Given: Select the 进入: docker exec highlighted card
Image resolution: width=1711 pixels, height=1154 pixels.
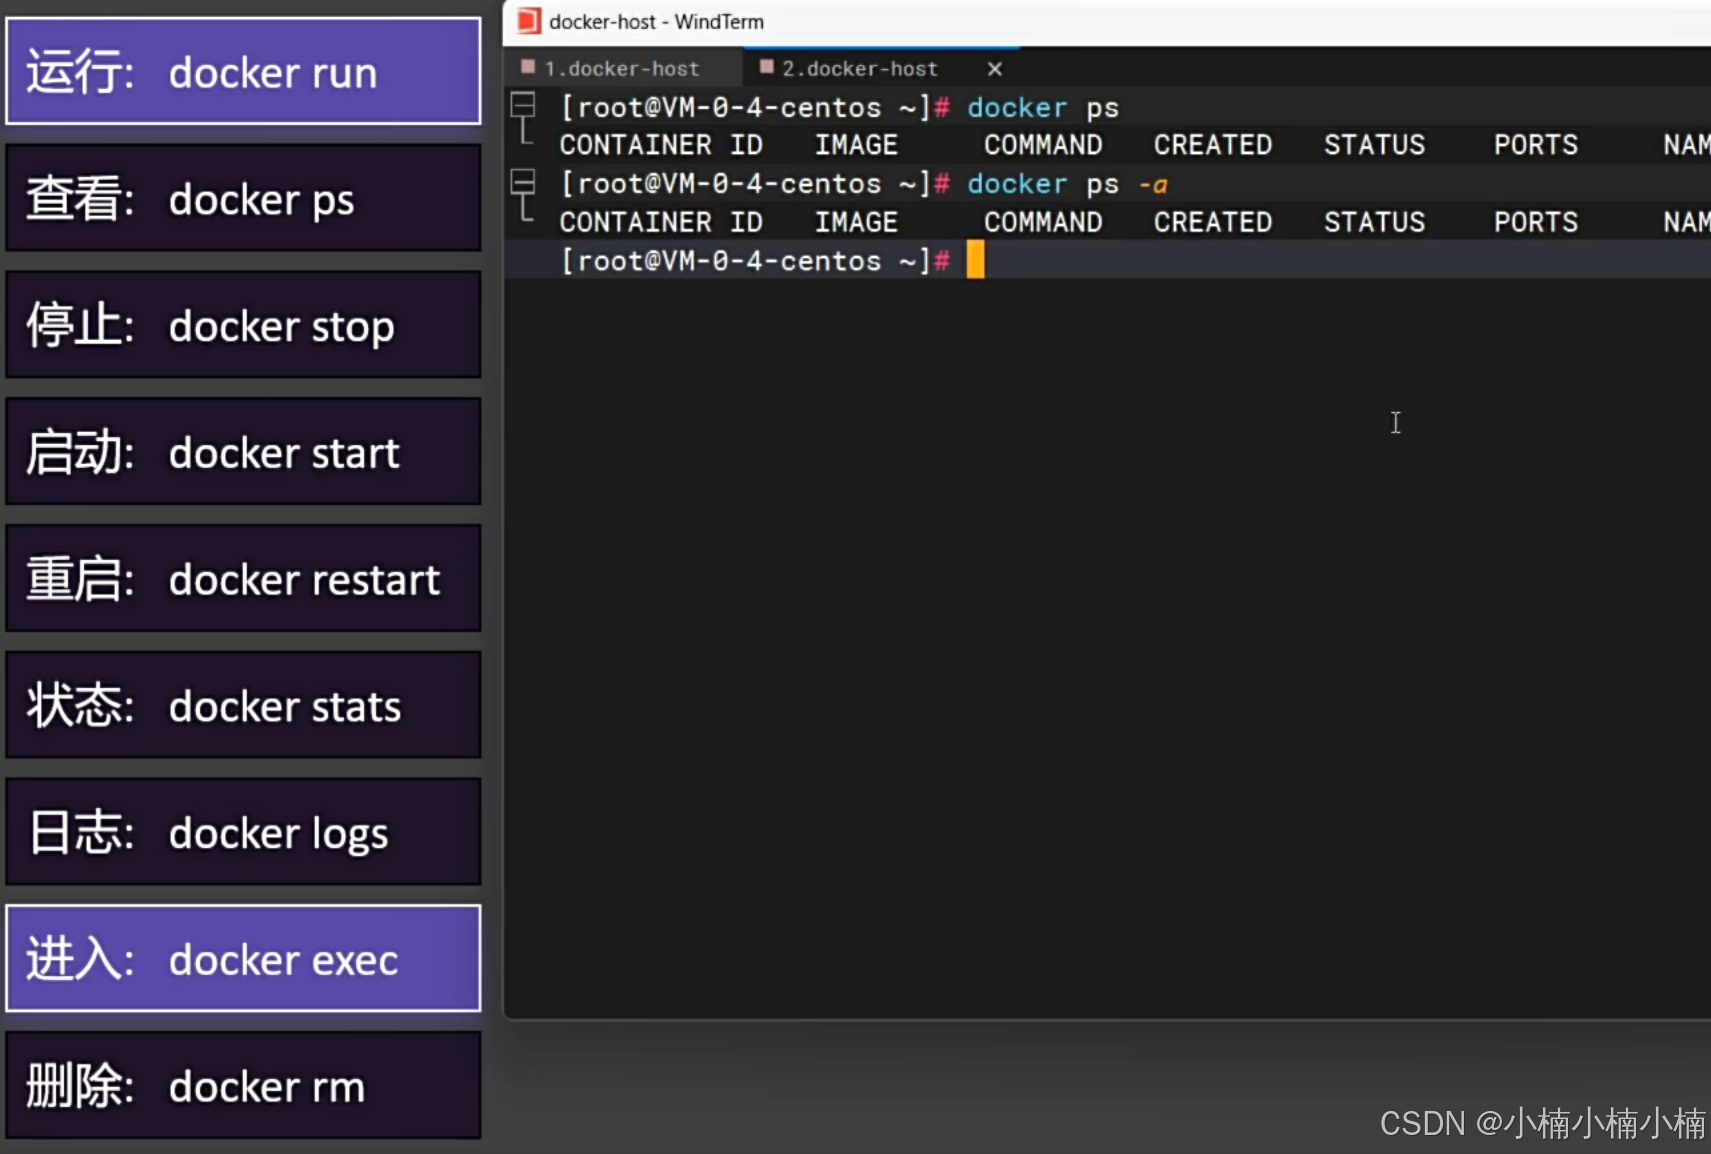Looking at the screenshot, I should tap(243, 958).
